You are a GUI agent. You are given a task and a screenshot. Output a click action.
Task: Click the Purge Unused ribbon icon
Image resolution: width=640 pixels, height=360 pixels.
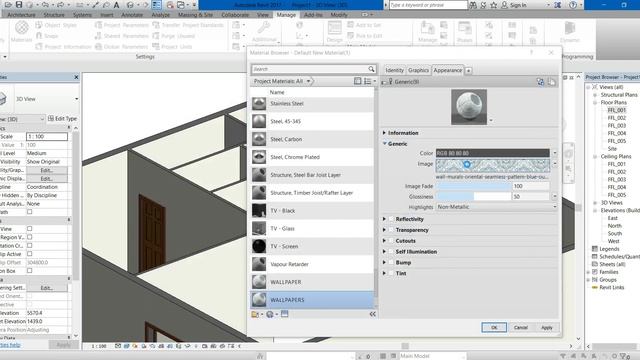tap(156, 36)
